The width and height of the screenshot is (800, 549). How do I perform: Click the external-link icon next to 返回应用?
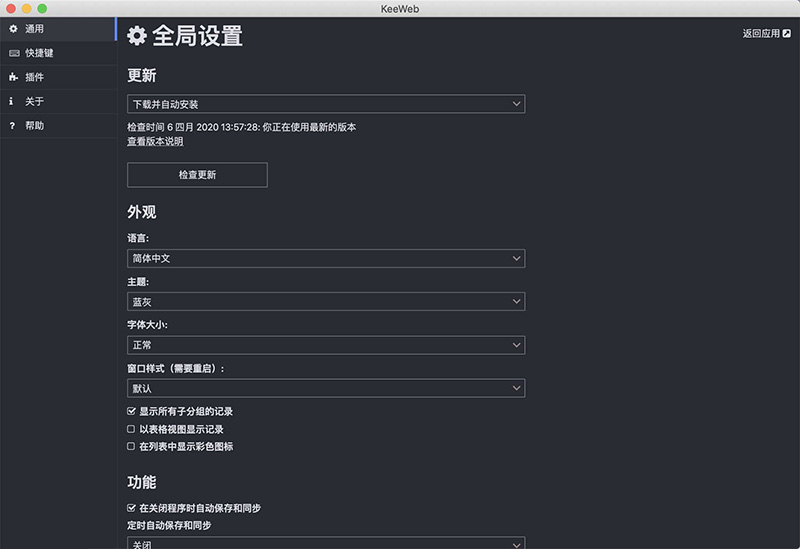787,34
